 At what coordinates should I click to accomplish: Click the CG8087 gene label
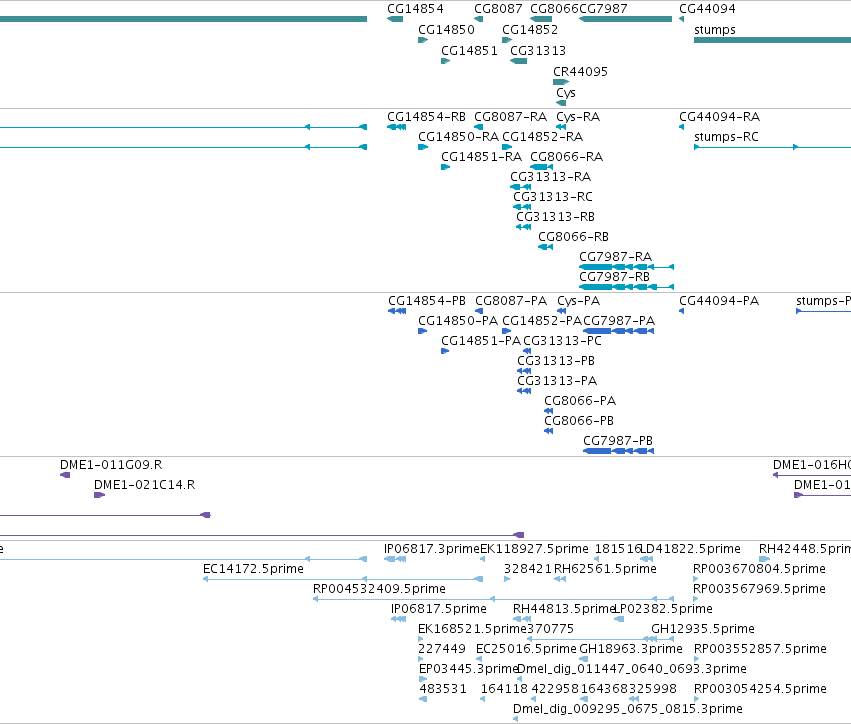coord(498,9)
